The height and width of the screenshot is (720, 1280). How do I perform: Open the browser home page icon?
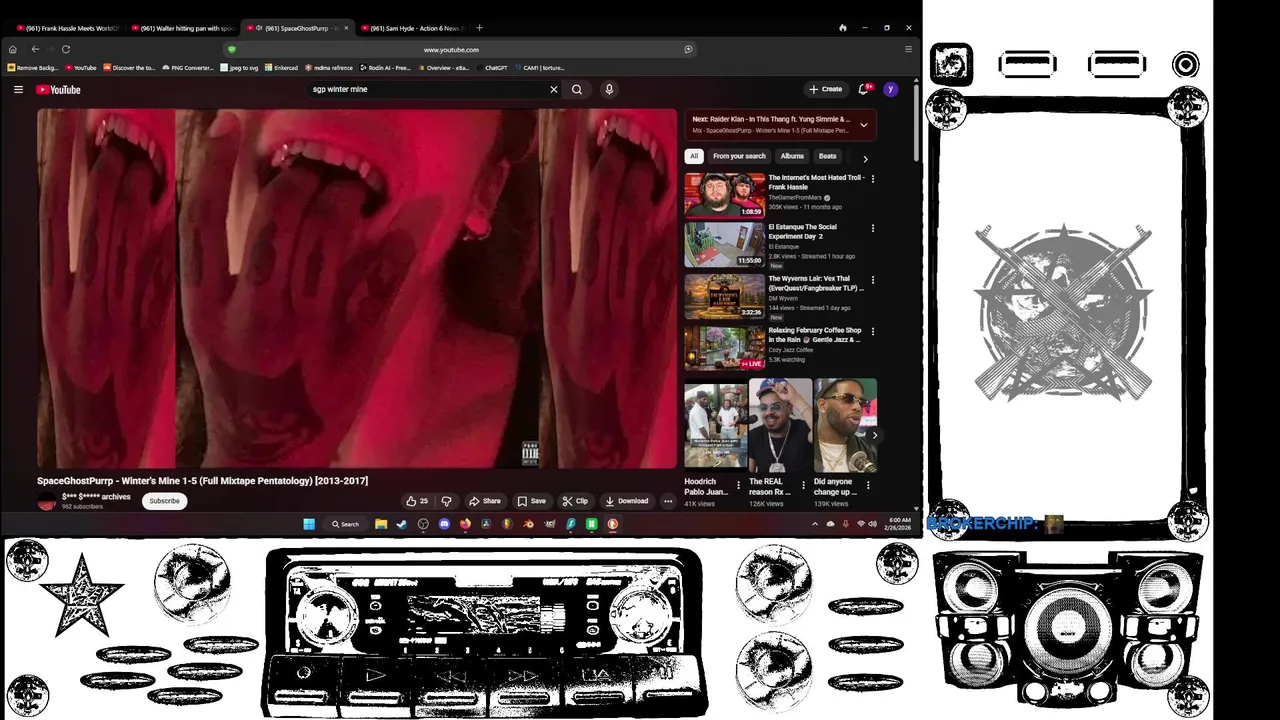click(13, 49)
